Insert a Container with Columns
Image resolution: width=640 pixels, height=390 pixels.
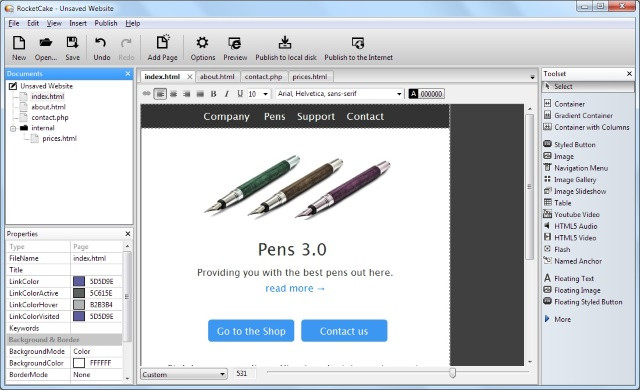click(587, 127)
